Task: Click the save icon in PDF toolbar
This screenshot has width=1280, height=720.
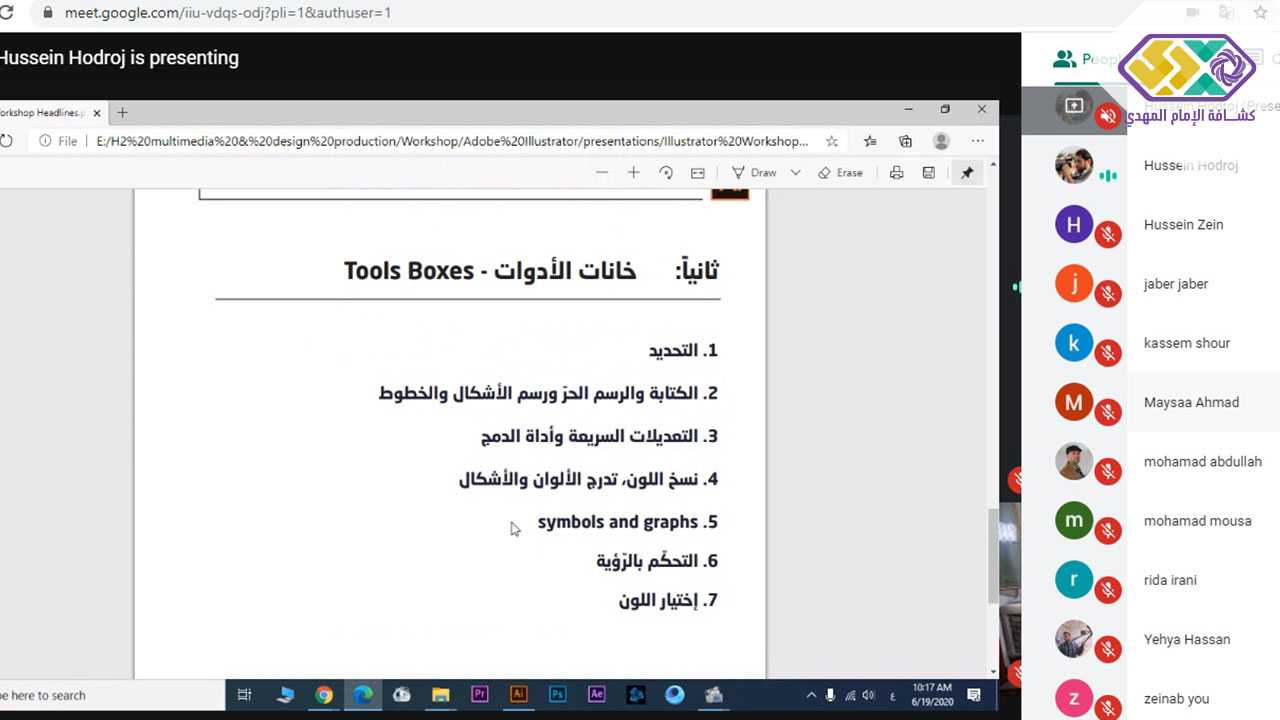Action: (x=928, y=173)
